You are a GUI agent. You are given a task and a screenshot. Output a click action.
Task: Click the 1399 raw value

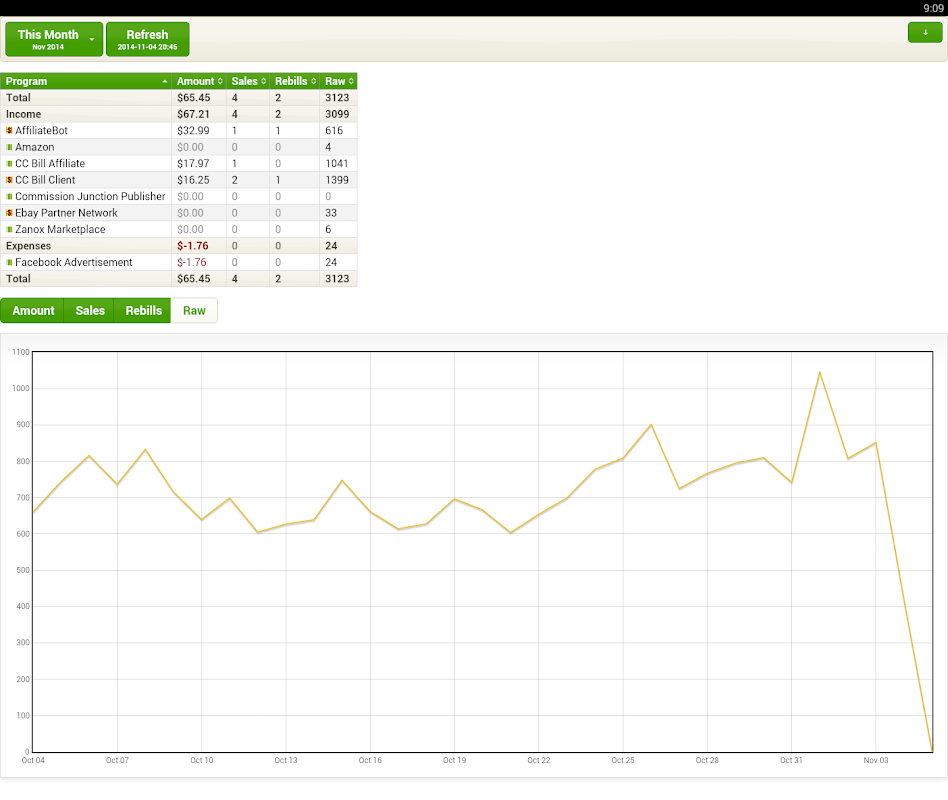[x=337, y=180]
